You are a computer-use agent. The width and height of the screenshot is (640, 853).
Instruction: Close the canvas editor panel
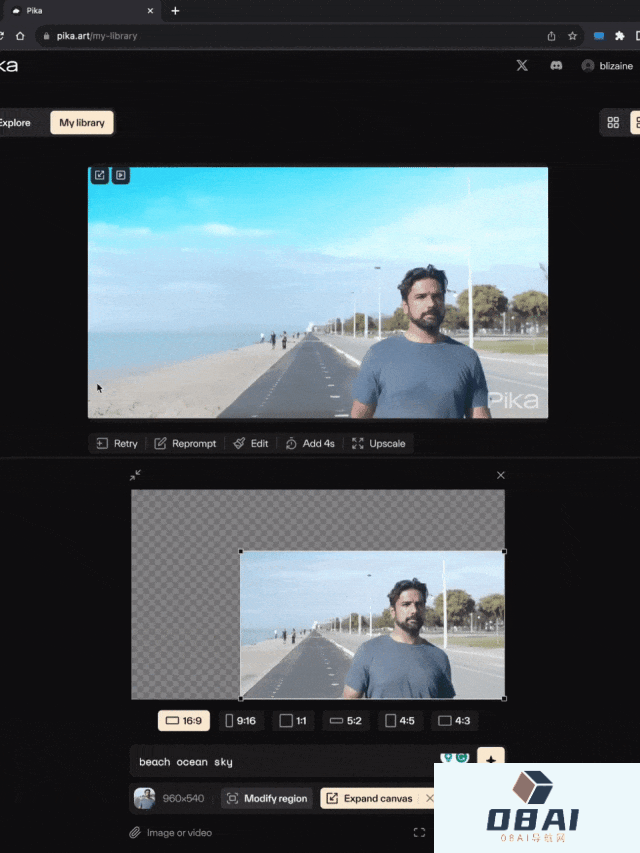coord(501,475)
